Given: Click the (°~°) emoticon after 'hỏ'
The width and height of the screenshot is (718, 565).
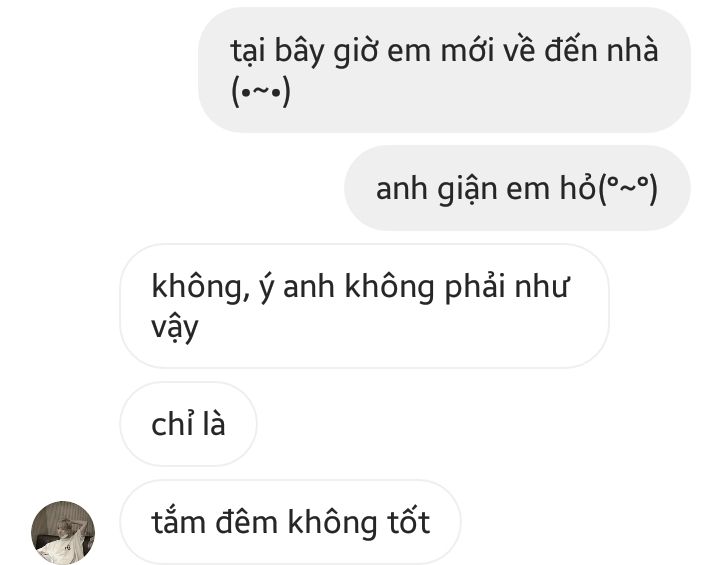Looking at the screenshot, I should point(628,188).
